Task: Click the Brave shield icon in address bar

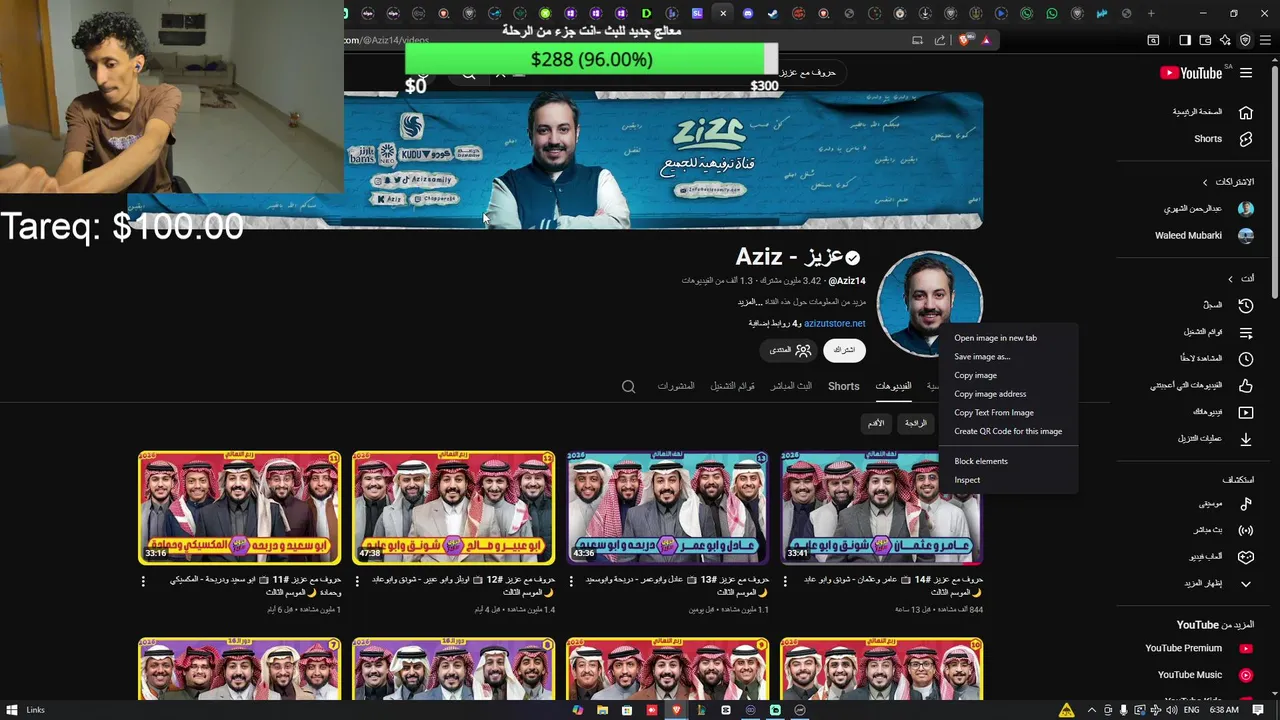Action: 964,40
